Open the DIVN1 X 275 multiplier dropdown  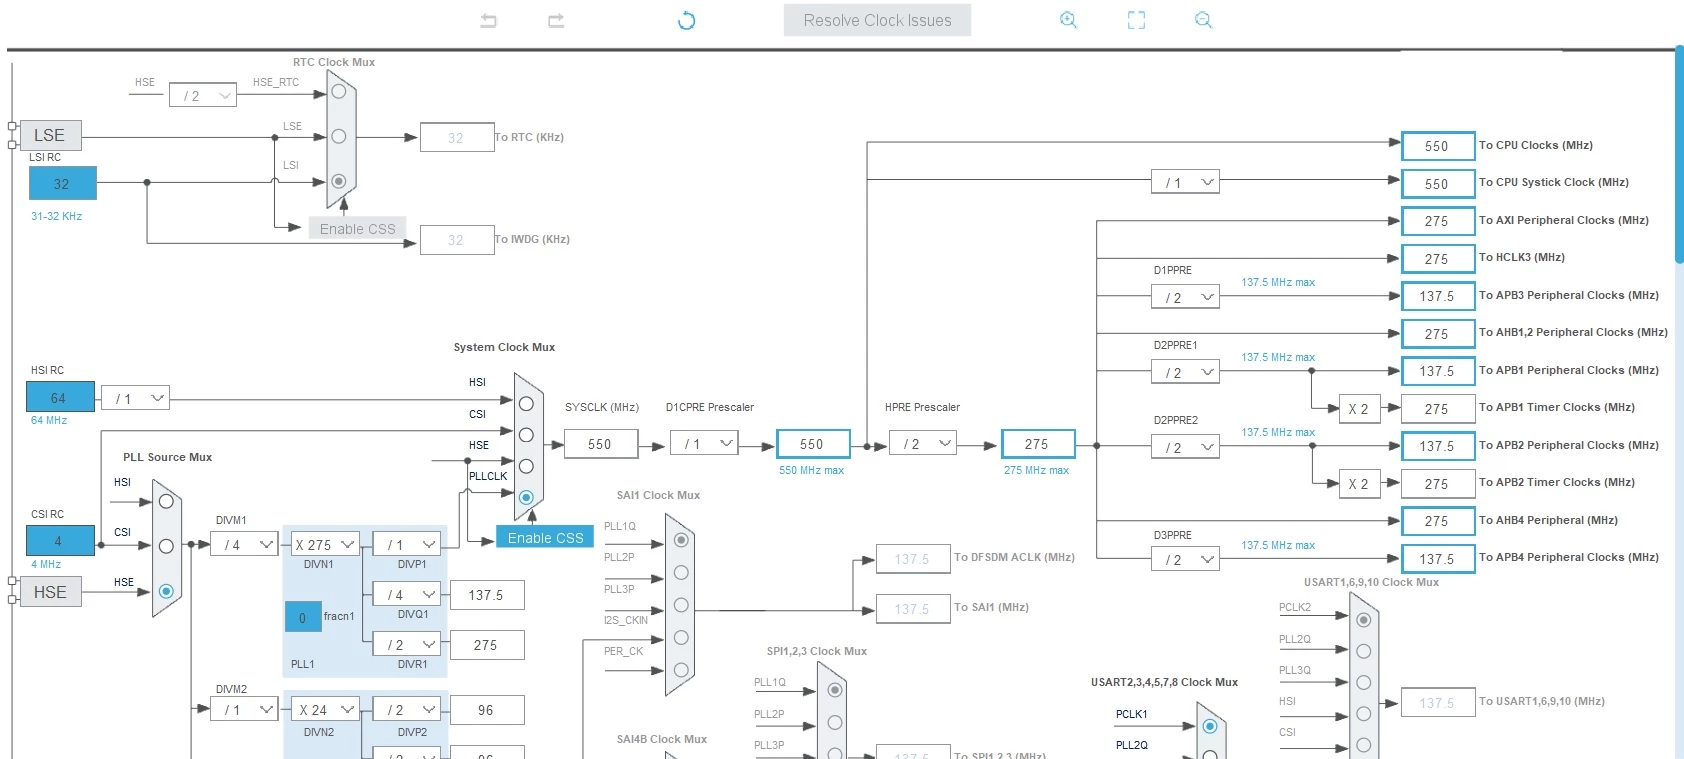pyautogui.click(x=325, y=544)
